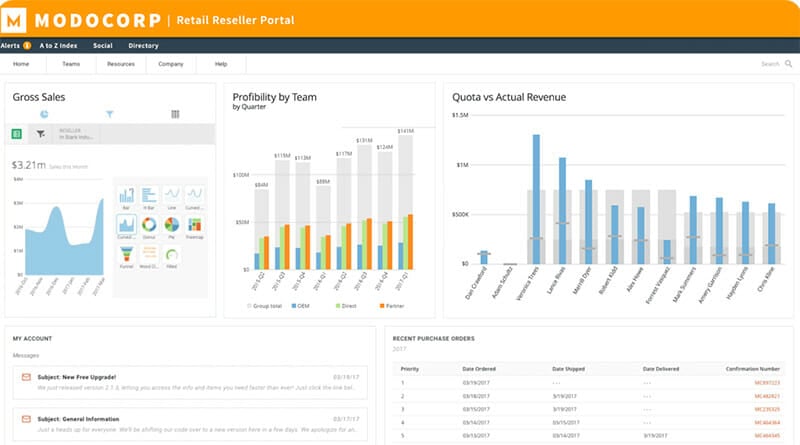
Task: Click the $84M bar label
Action: [x=261, y=185]
